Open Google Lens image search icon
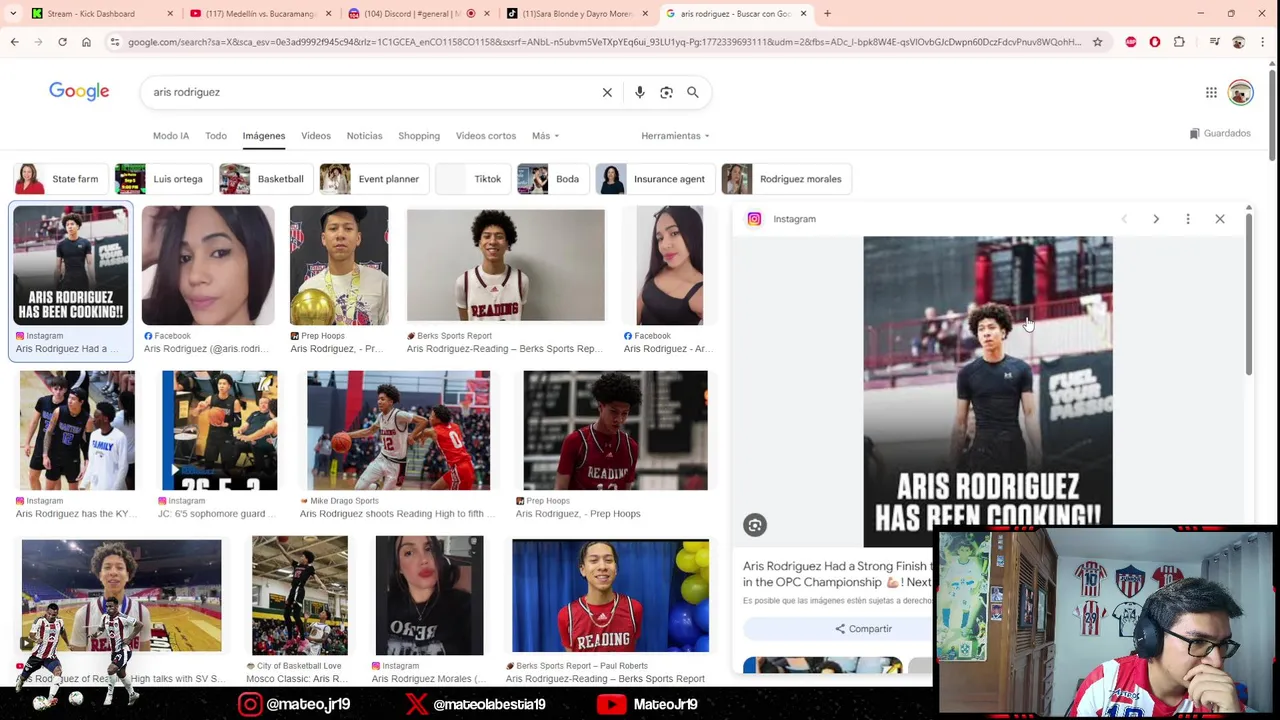 [x=666, y=92]
